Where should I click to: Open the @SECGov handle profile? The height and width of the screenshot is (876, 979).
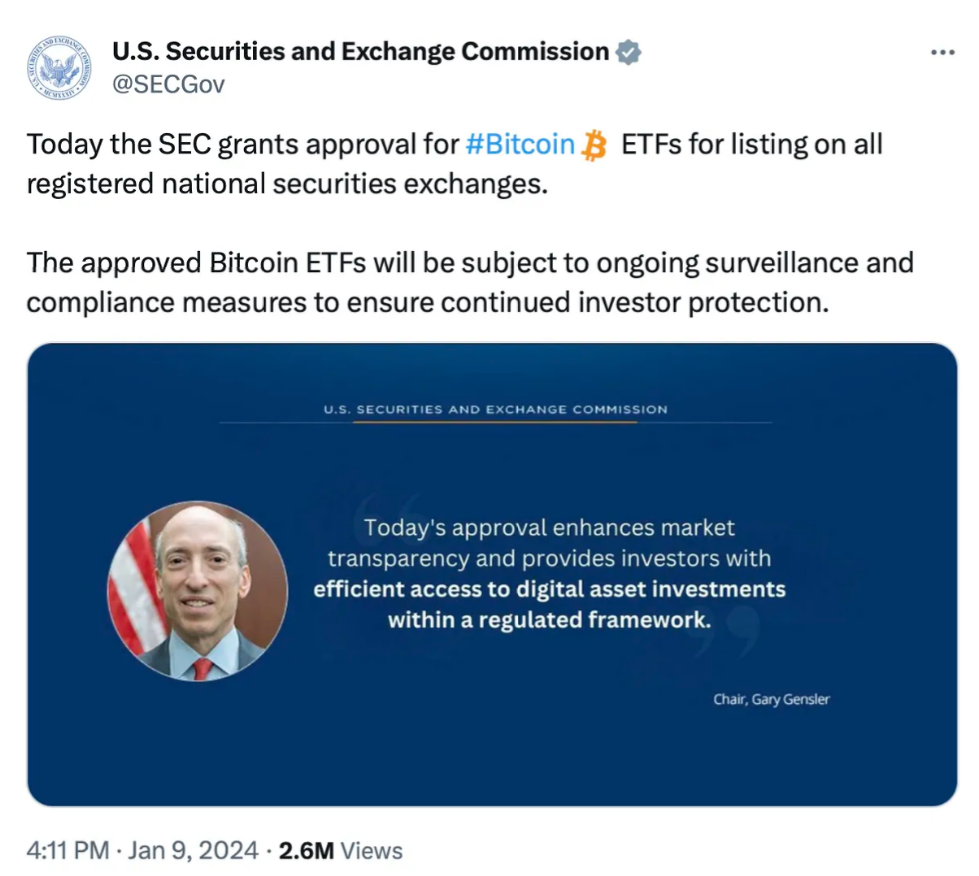[168, 84]
